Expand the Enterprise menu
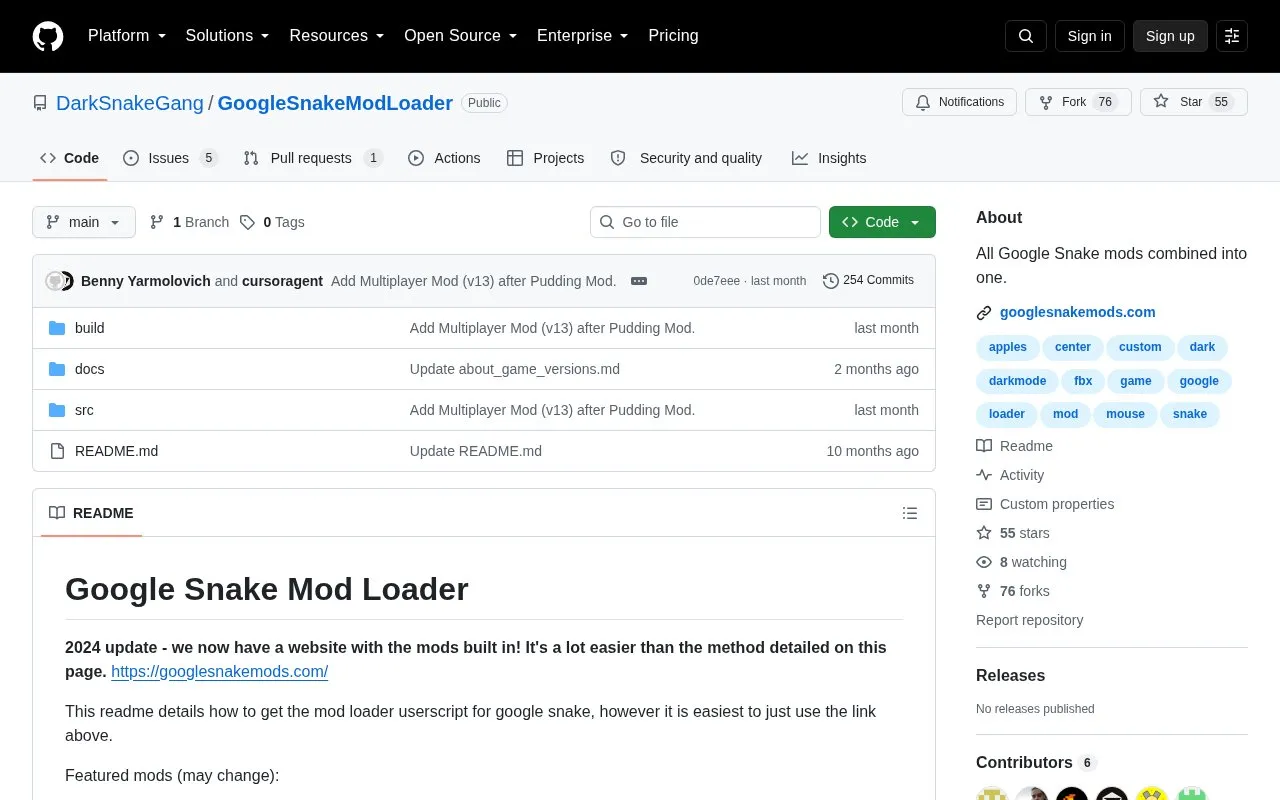 (x=582, y=36)
